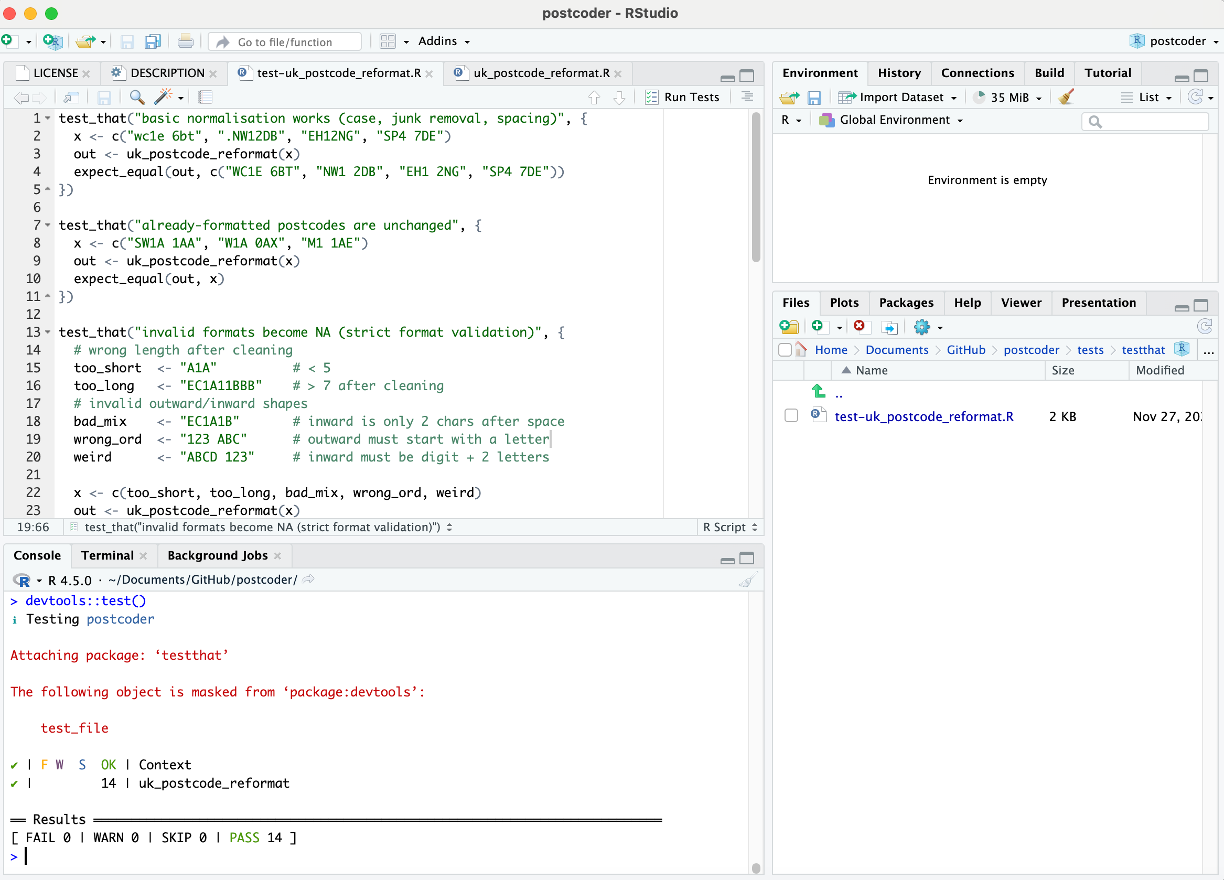Refresh the Environment pane
Viewport: 1224px width, 880px height.
(1194, 97)
